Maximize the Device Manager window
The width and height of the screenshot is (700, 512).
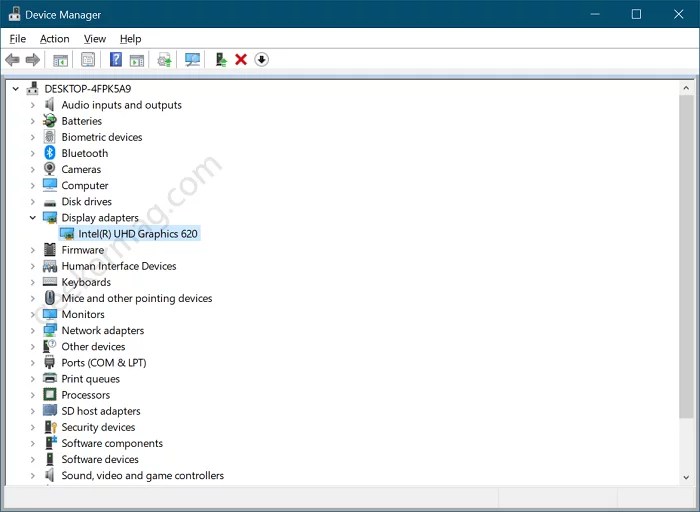point(636,14)
